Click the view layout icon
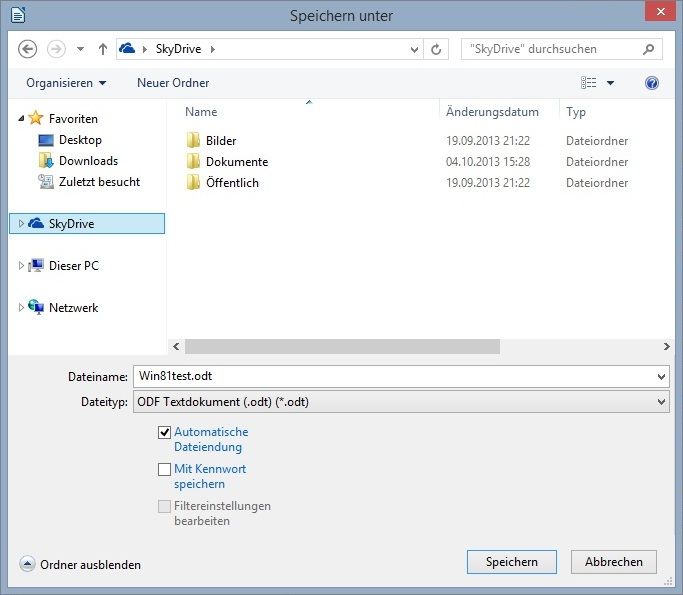The height and width of the screenshot is (595, 683). 589,83
